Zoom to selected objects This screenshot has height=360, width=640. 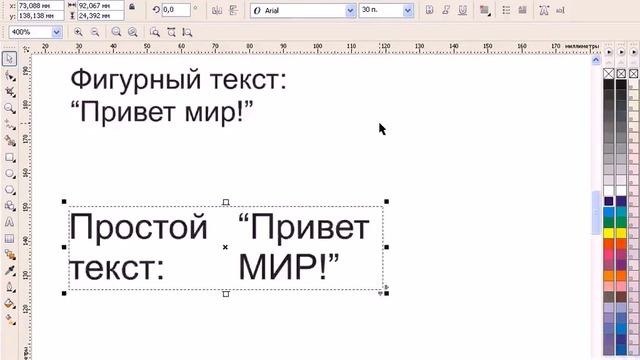click(x=116, y=32)
